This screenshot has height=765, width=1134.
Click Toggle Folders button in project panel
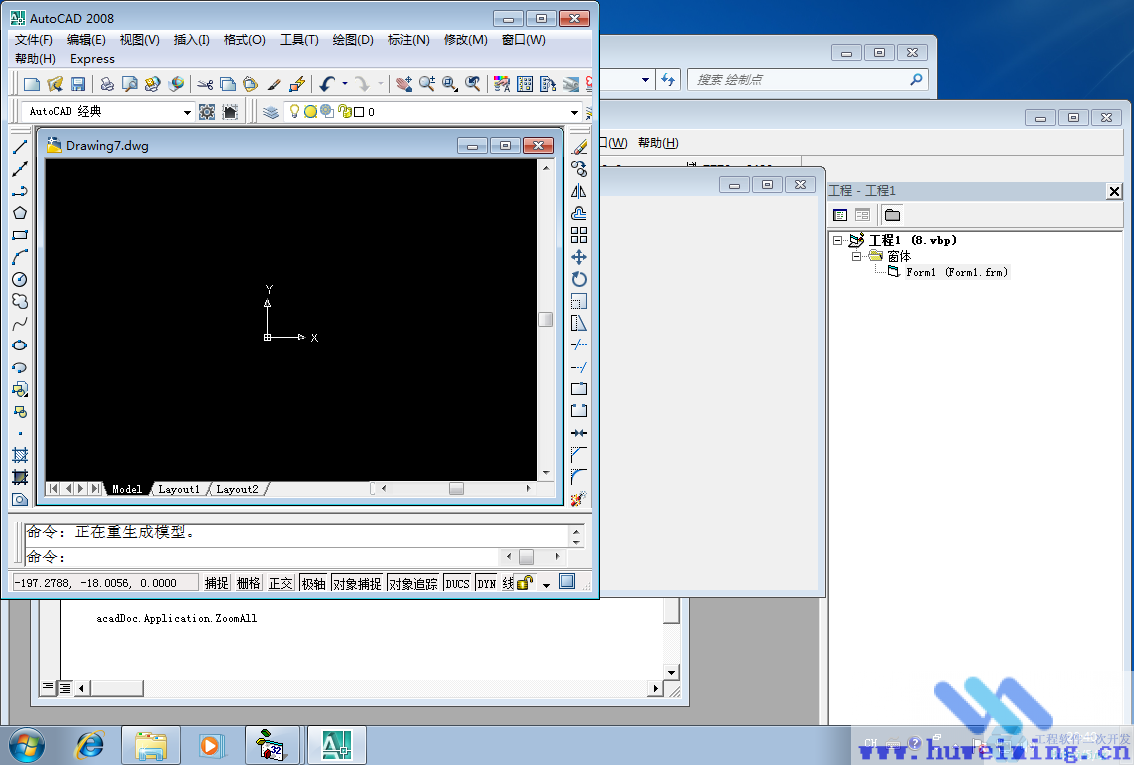tap(892, 215)
